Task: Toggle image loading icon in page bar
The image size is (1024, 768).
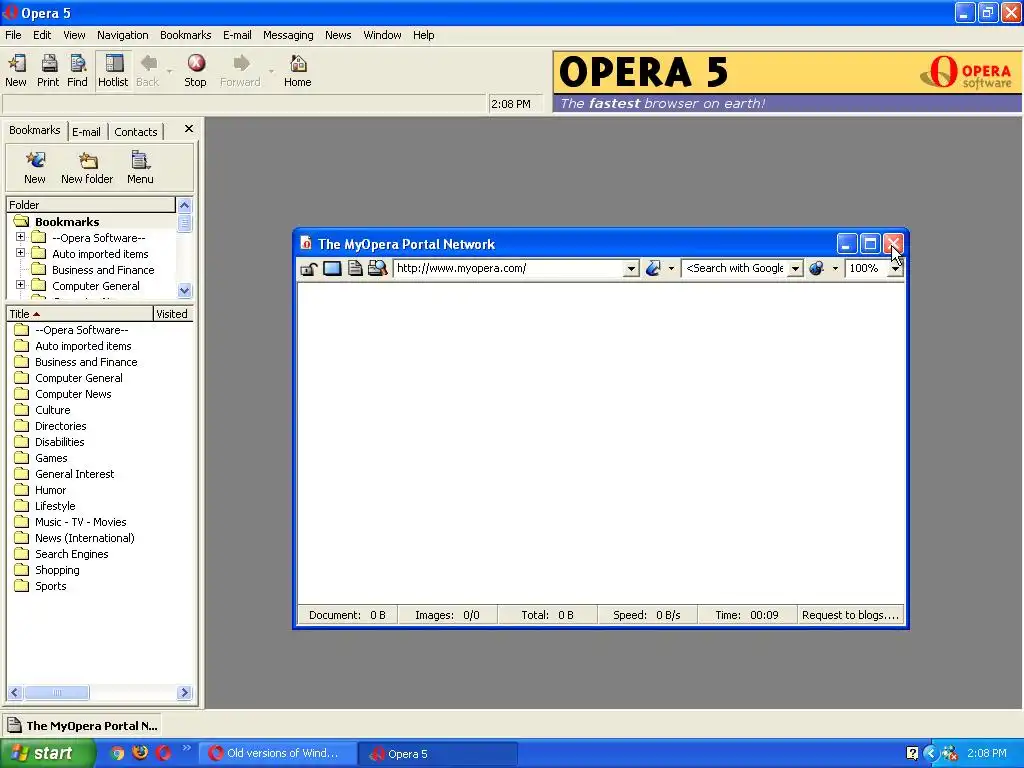Action: (332, 268)
